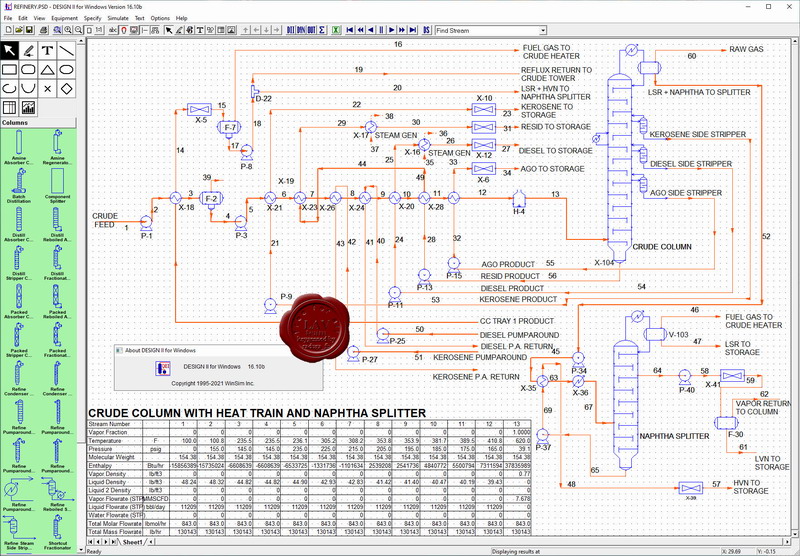Click the skip to last button
800x556 pixels.
click(413, 30)
